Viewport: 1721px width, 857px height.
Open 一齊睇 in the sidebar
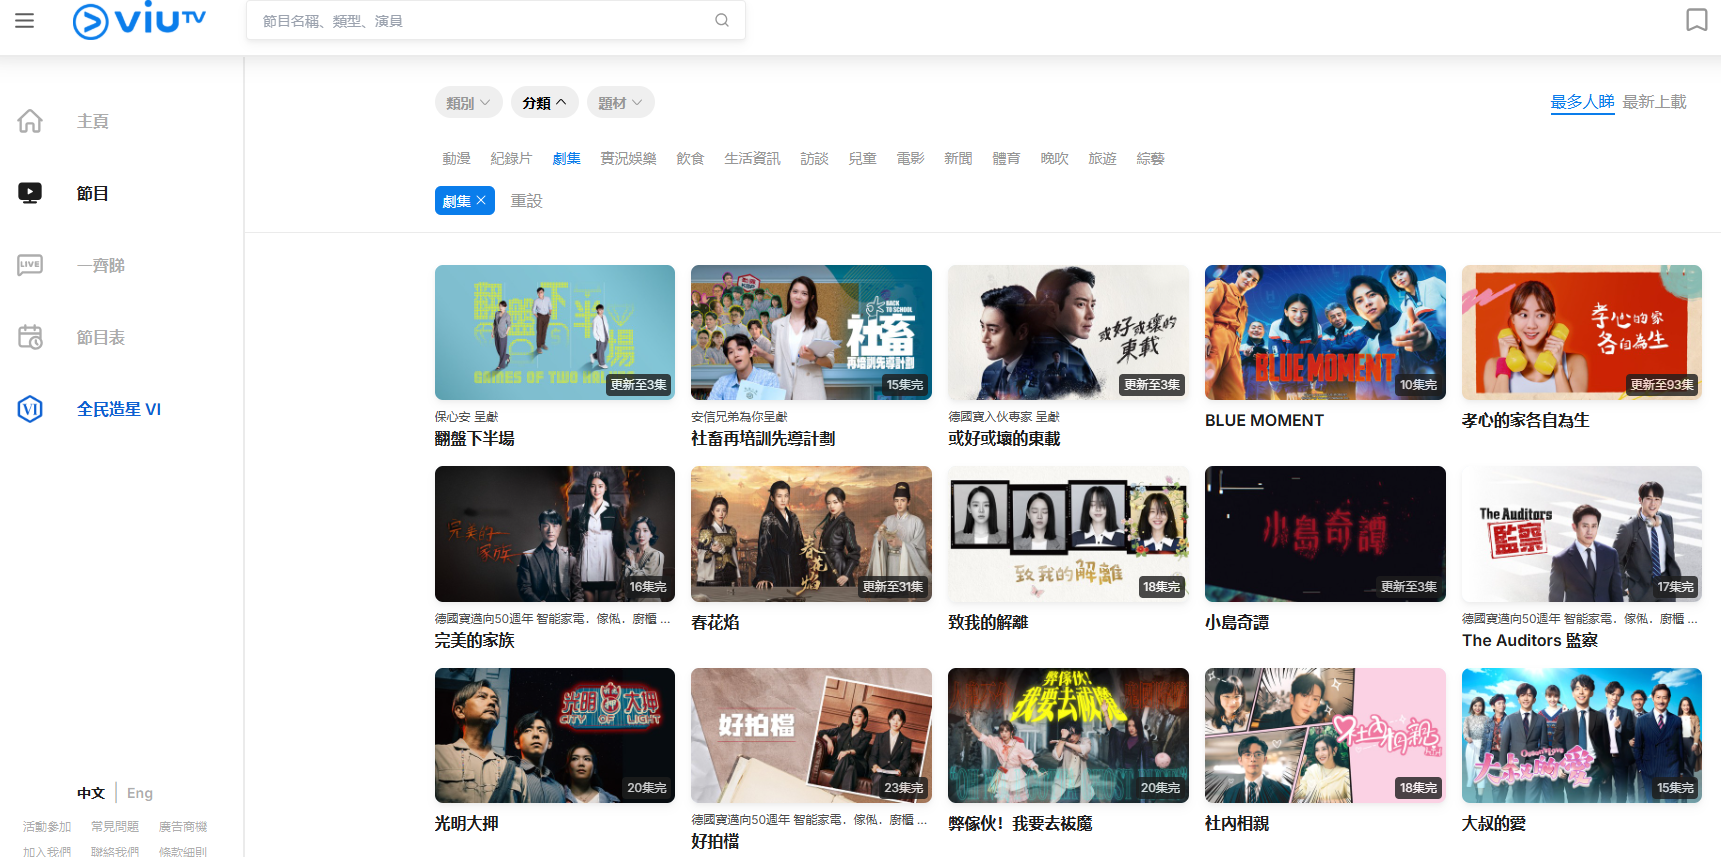click(x=101, y=265)
